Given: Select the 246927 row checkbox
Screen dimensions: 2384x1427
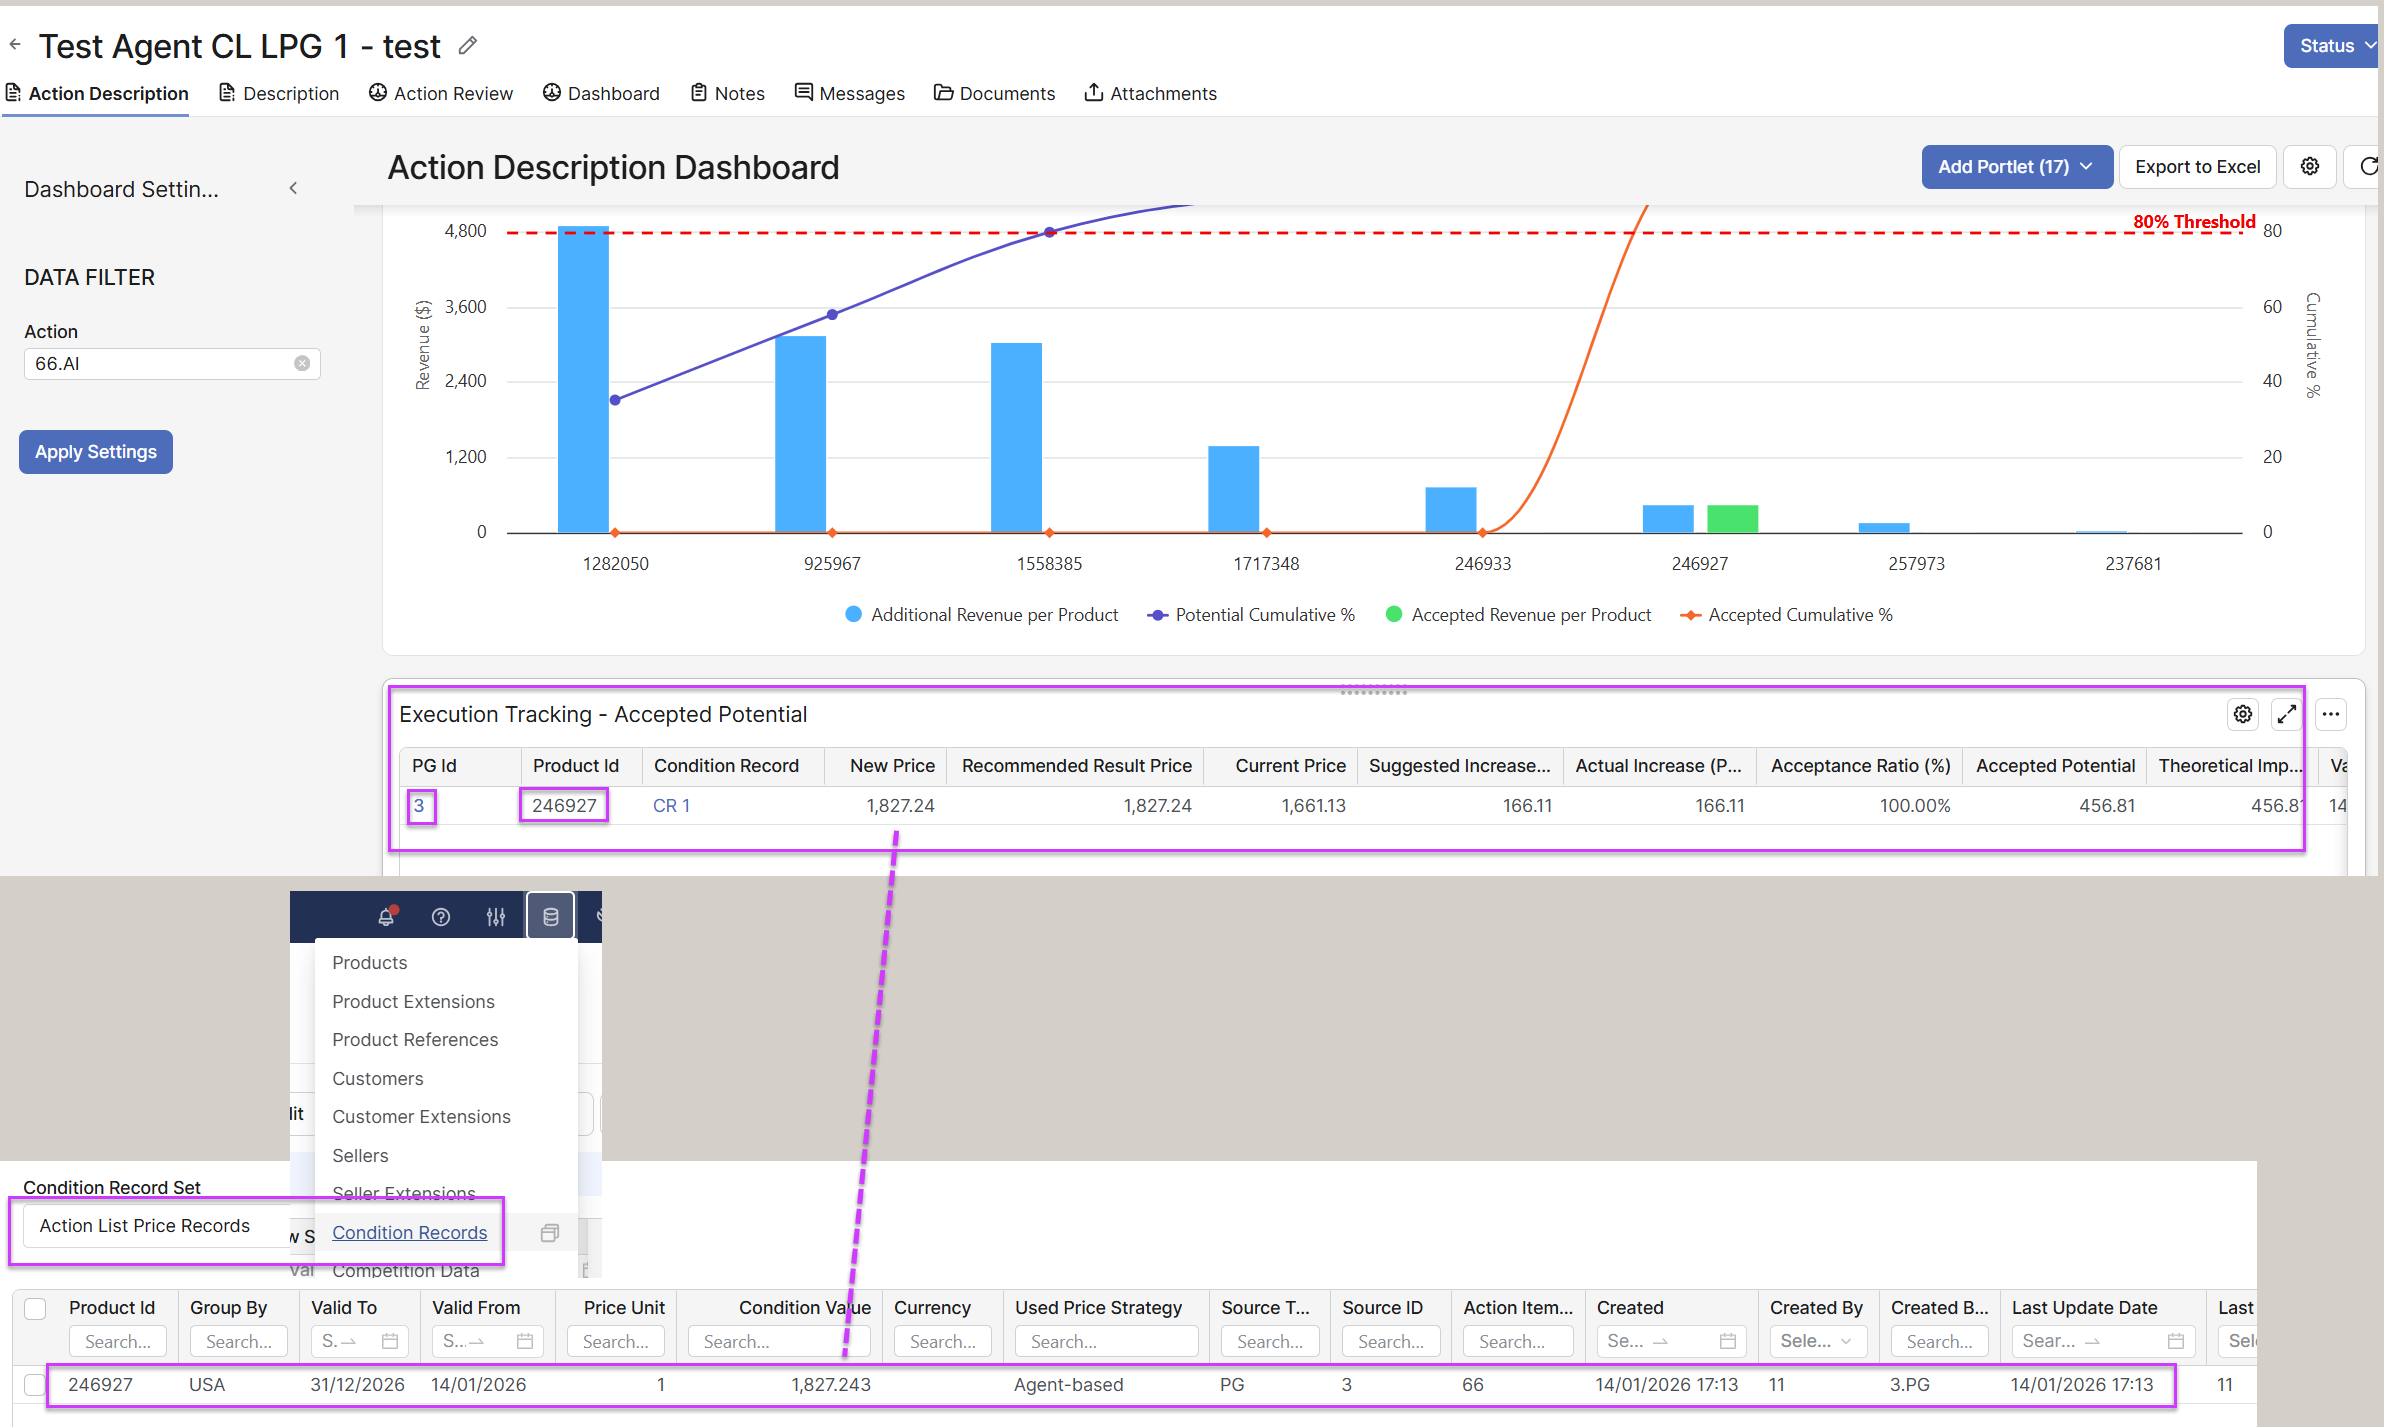Looking at the screenshot, I should [x=35, y=1385].
